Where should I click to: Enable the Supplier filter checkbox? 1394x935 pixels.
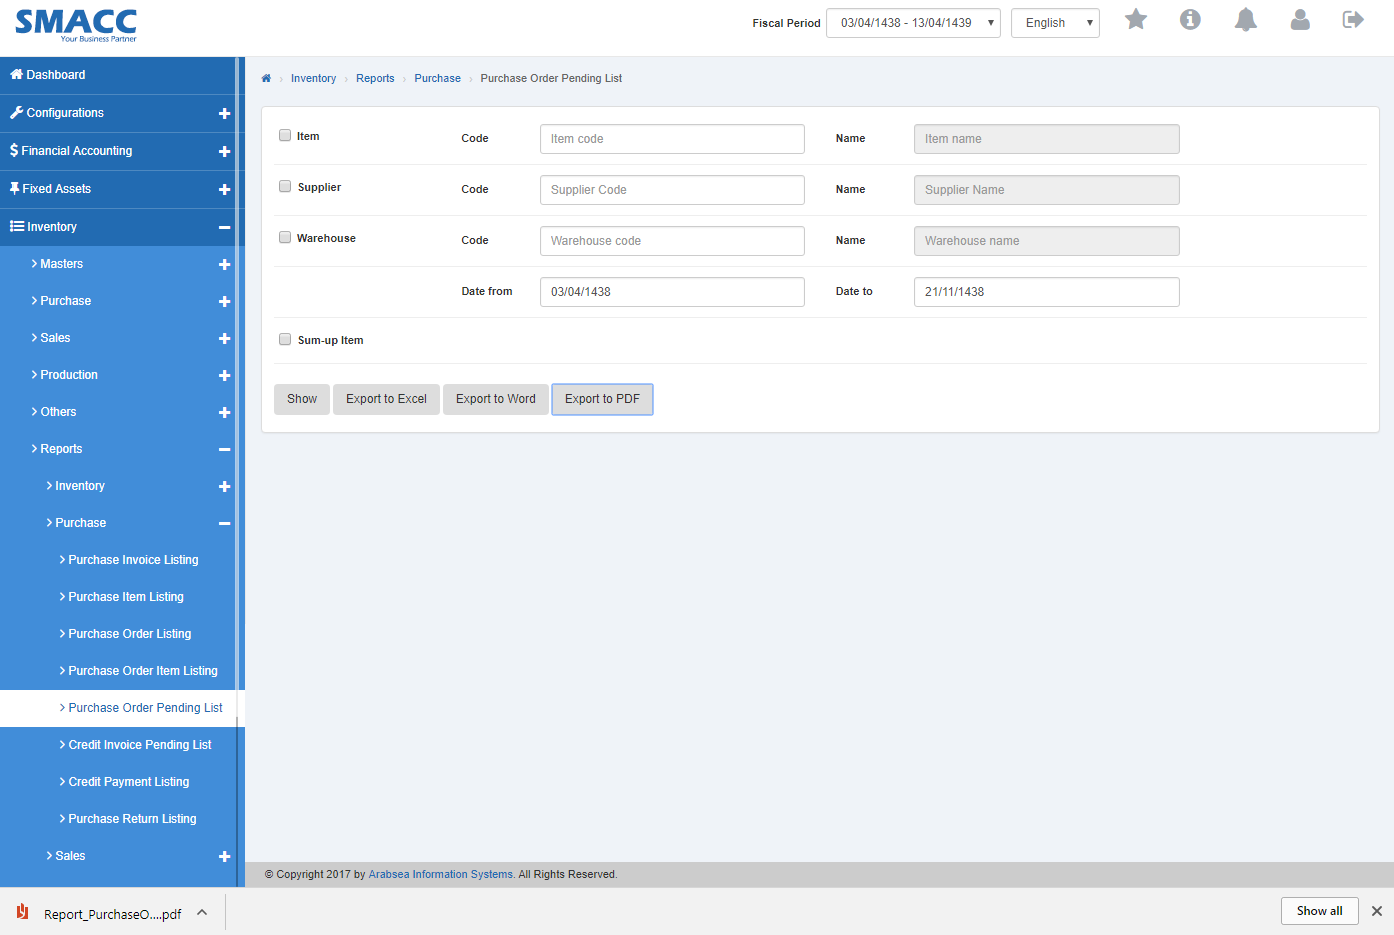284,186
